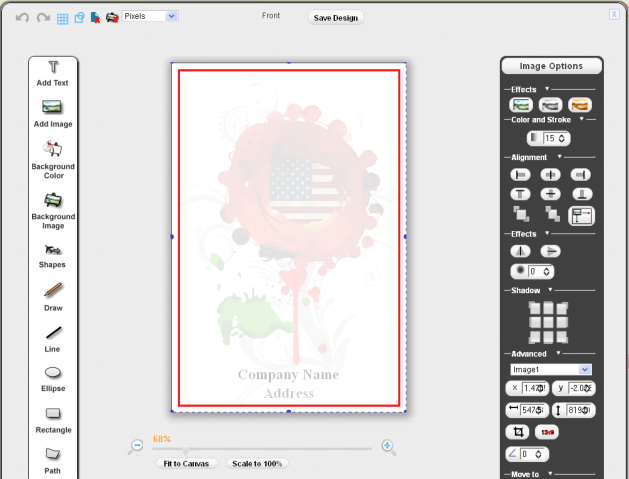Select the top-left shadow direction square

534,308
